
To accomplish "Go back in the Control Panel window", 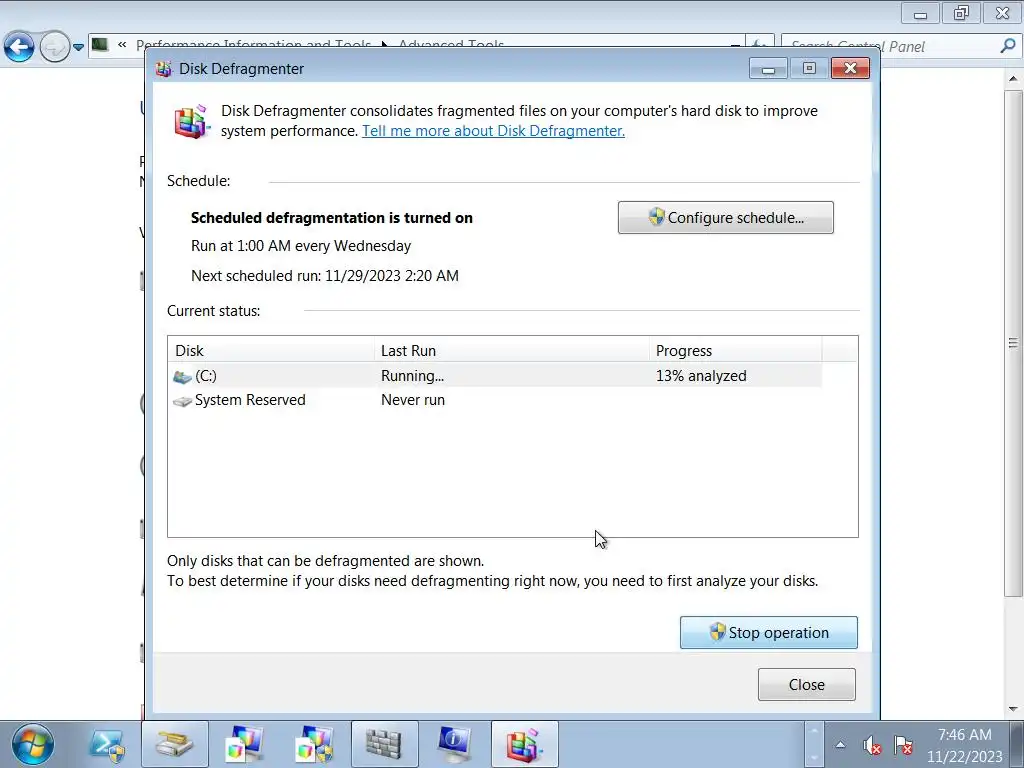I will 19,46.
